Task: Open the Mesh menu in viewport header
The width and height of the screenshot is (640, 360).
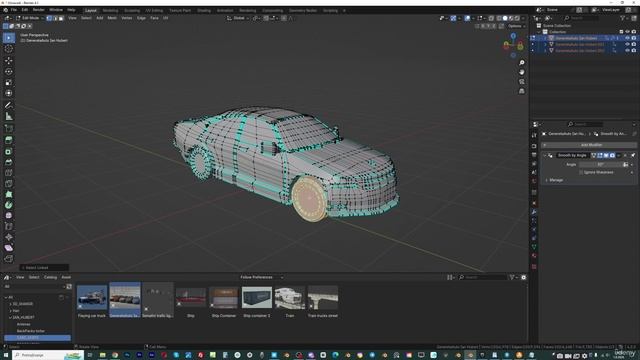Action: coord(112,18)
